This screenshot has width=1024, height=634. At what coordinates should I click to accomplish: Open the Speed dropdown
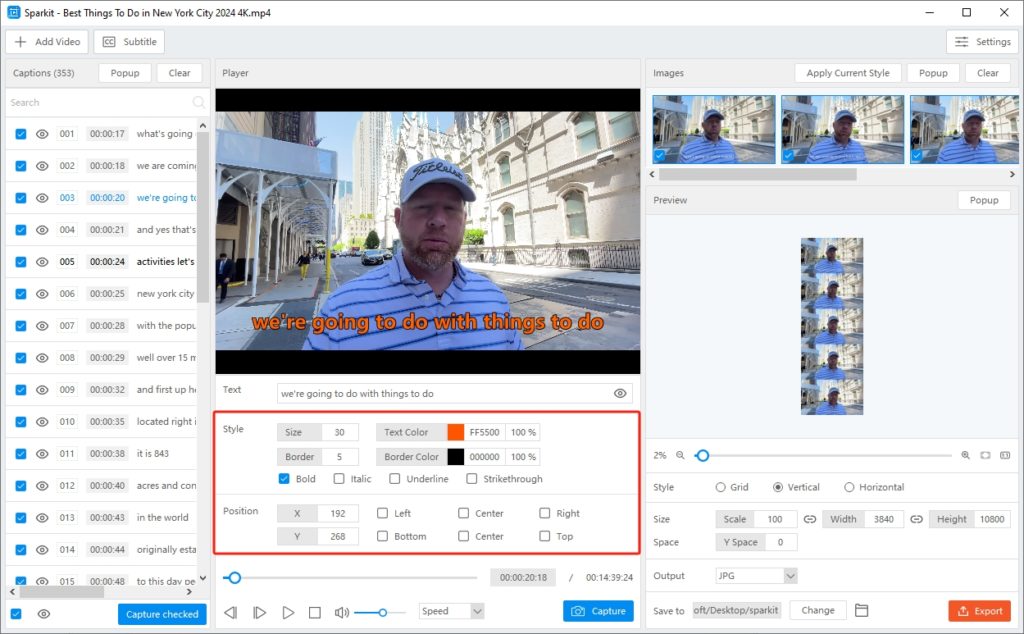pos(452,611)
